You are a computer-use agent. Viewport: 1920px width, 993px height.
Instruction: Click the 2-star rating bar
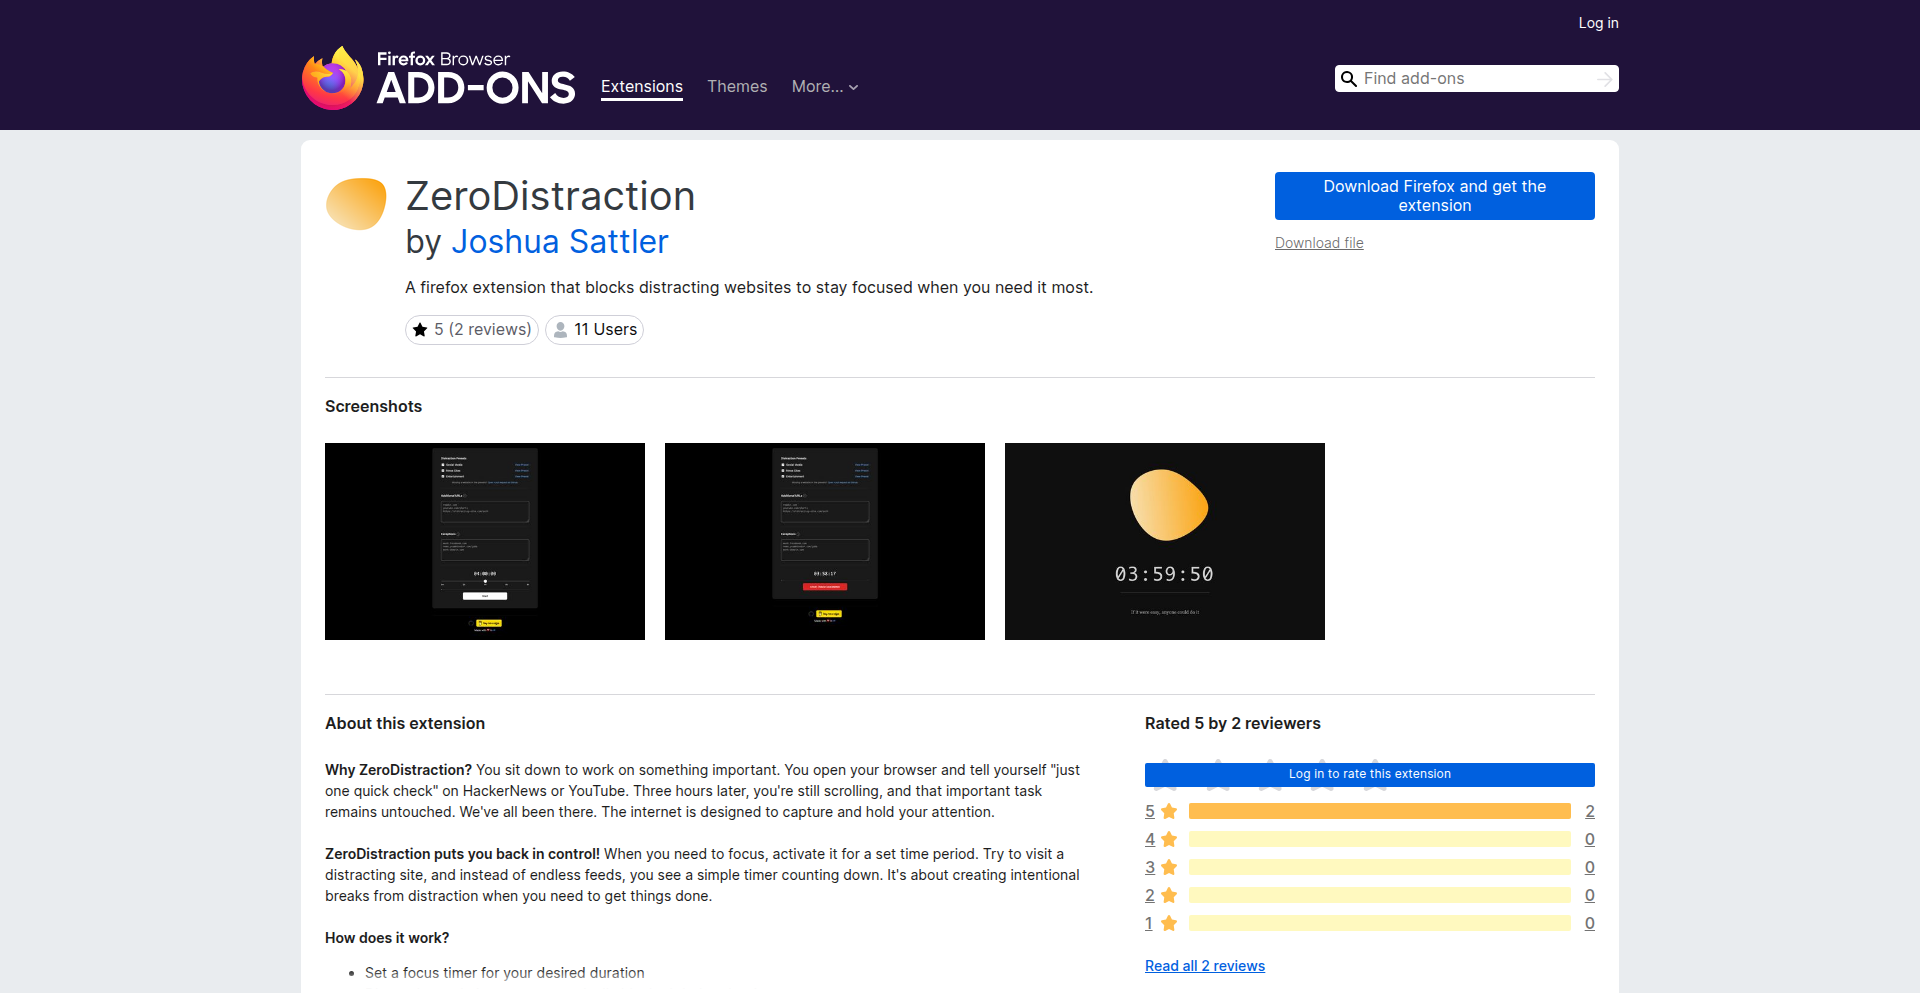tap(1380, 895)
